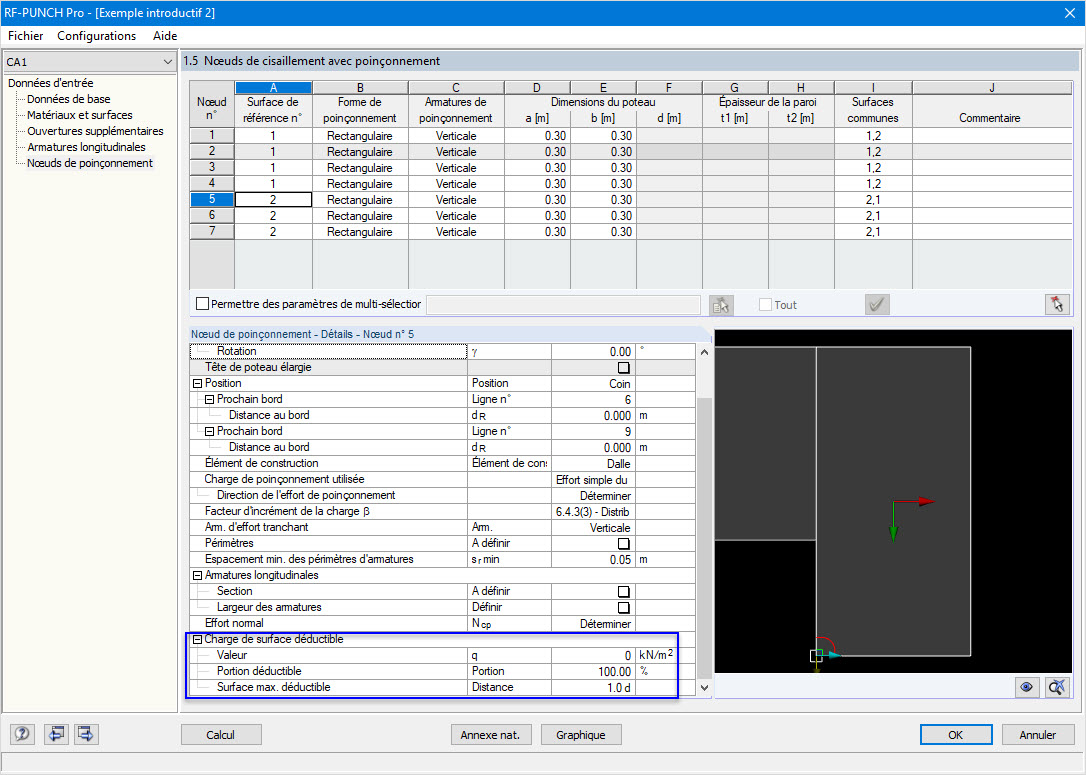The height and width of the screenshot is (775, 1086).
Task: Click Position value Coin
Action: pos(593,384)
